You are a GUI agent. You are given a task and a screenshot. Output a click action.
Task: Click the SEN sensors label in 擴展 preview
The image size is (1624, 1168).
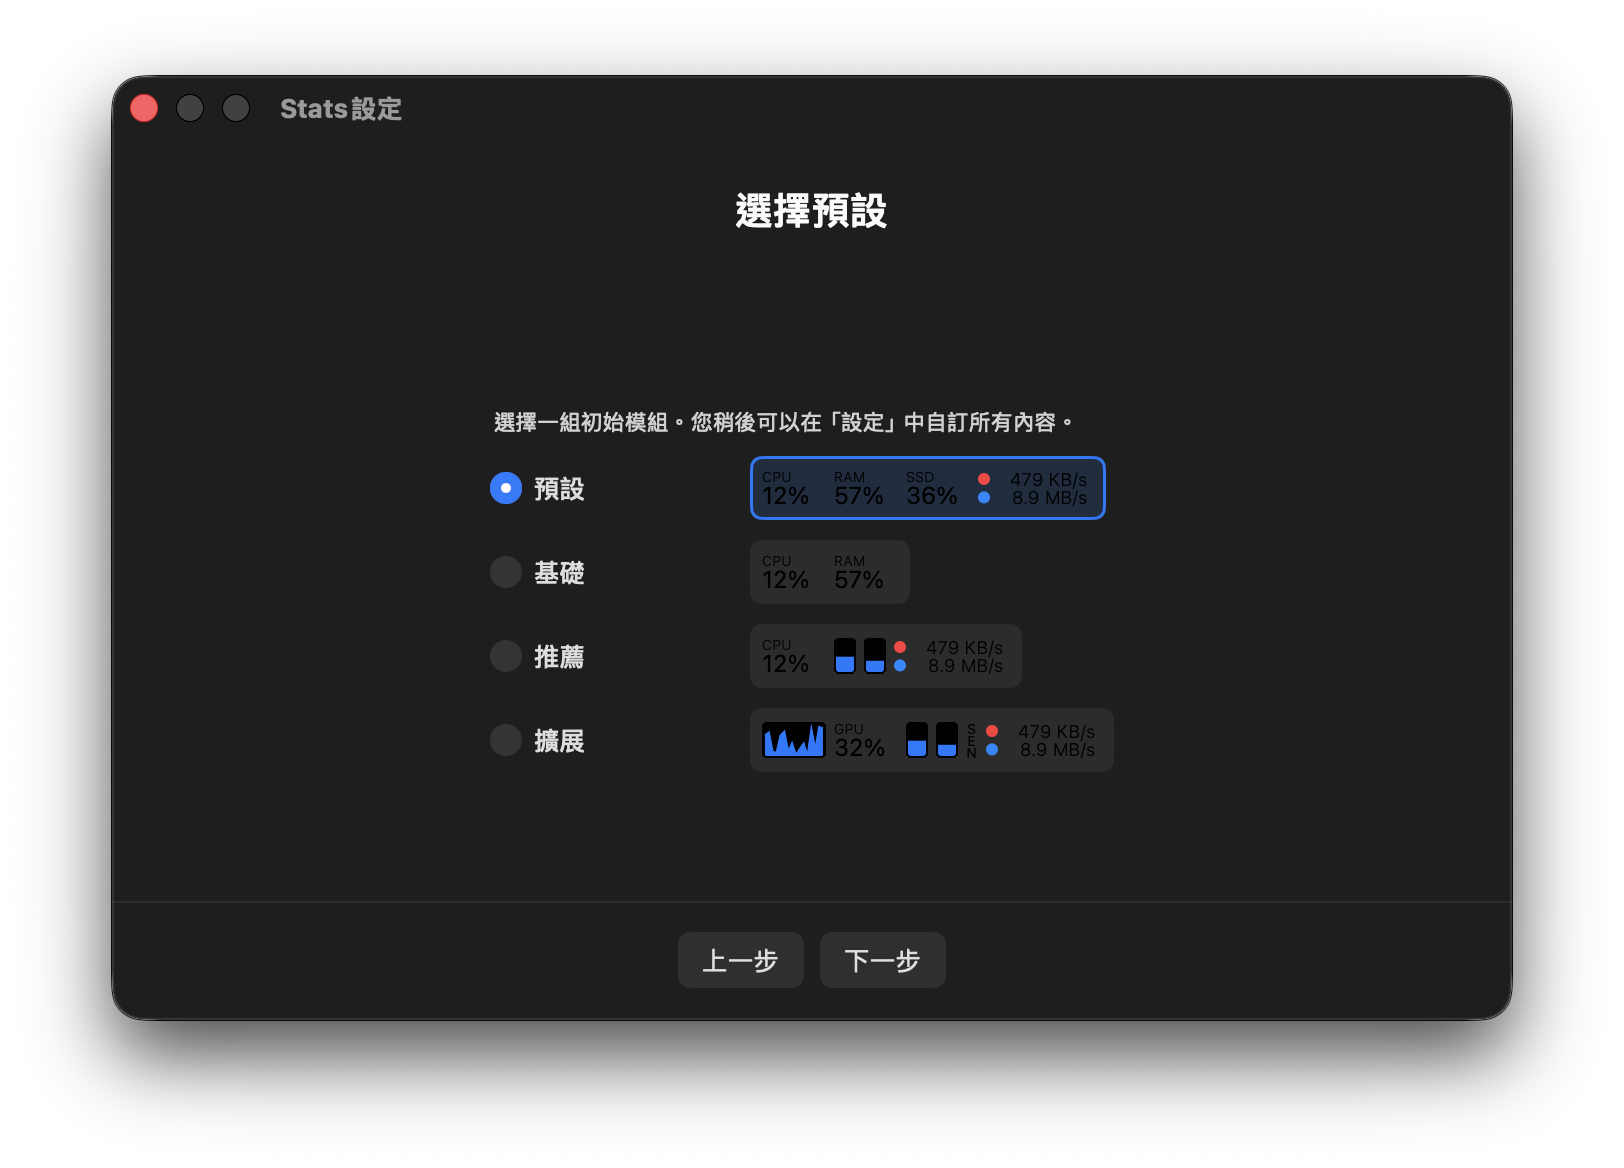click(971, 741)
